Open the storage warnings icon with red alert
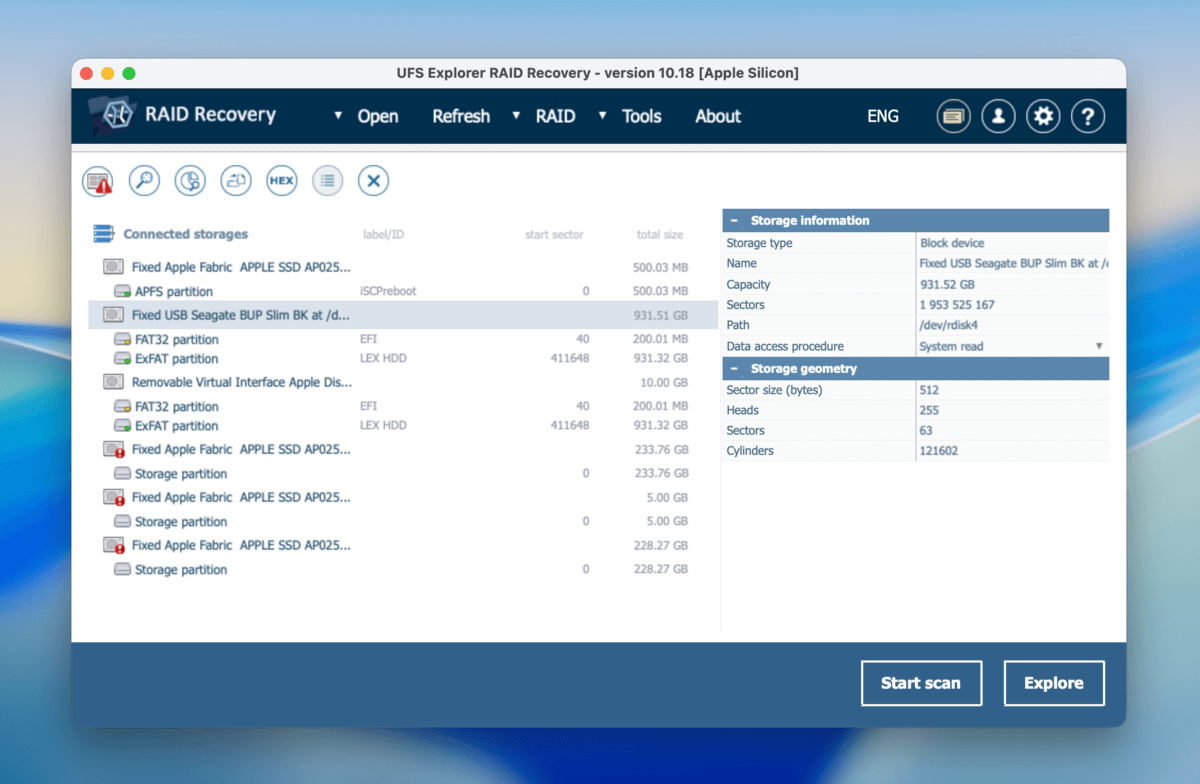1200x784 pixels. tap(97, 180)
